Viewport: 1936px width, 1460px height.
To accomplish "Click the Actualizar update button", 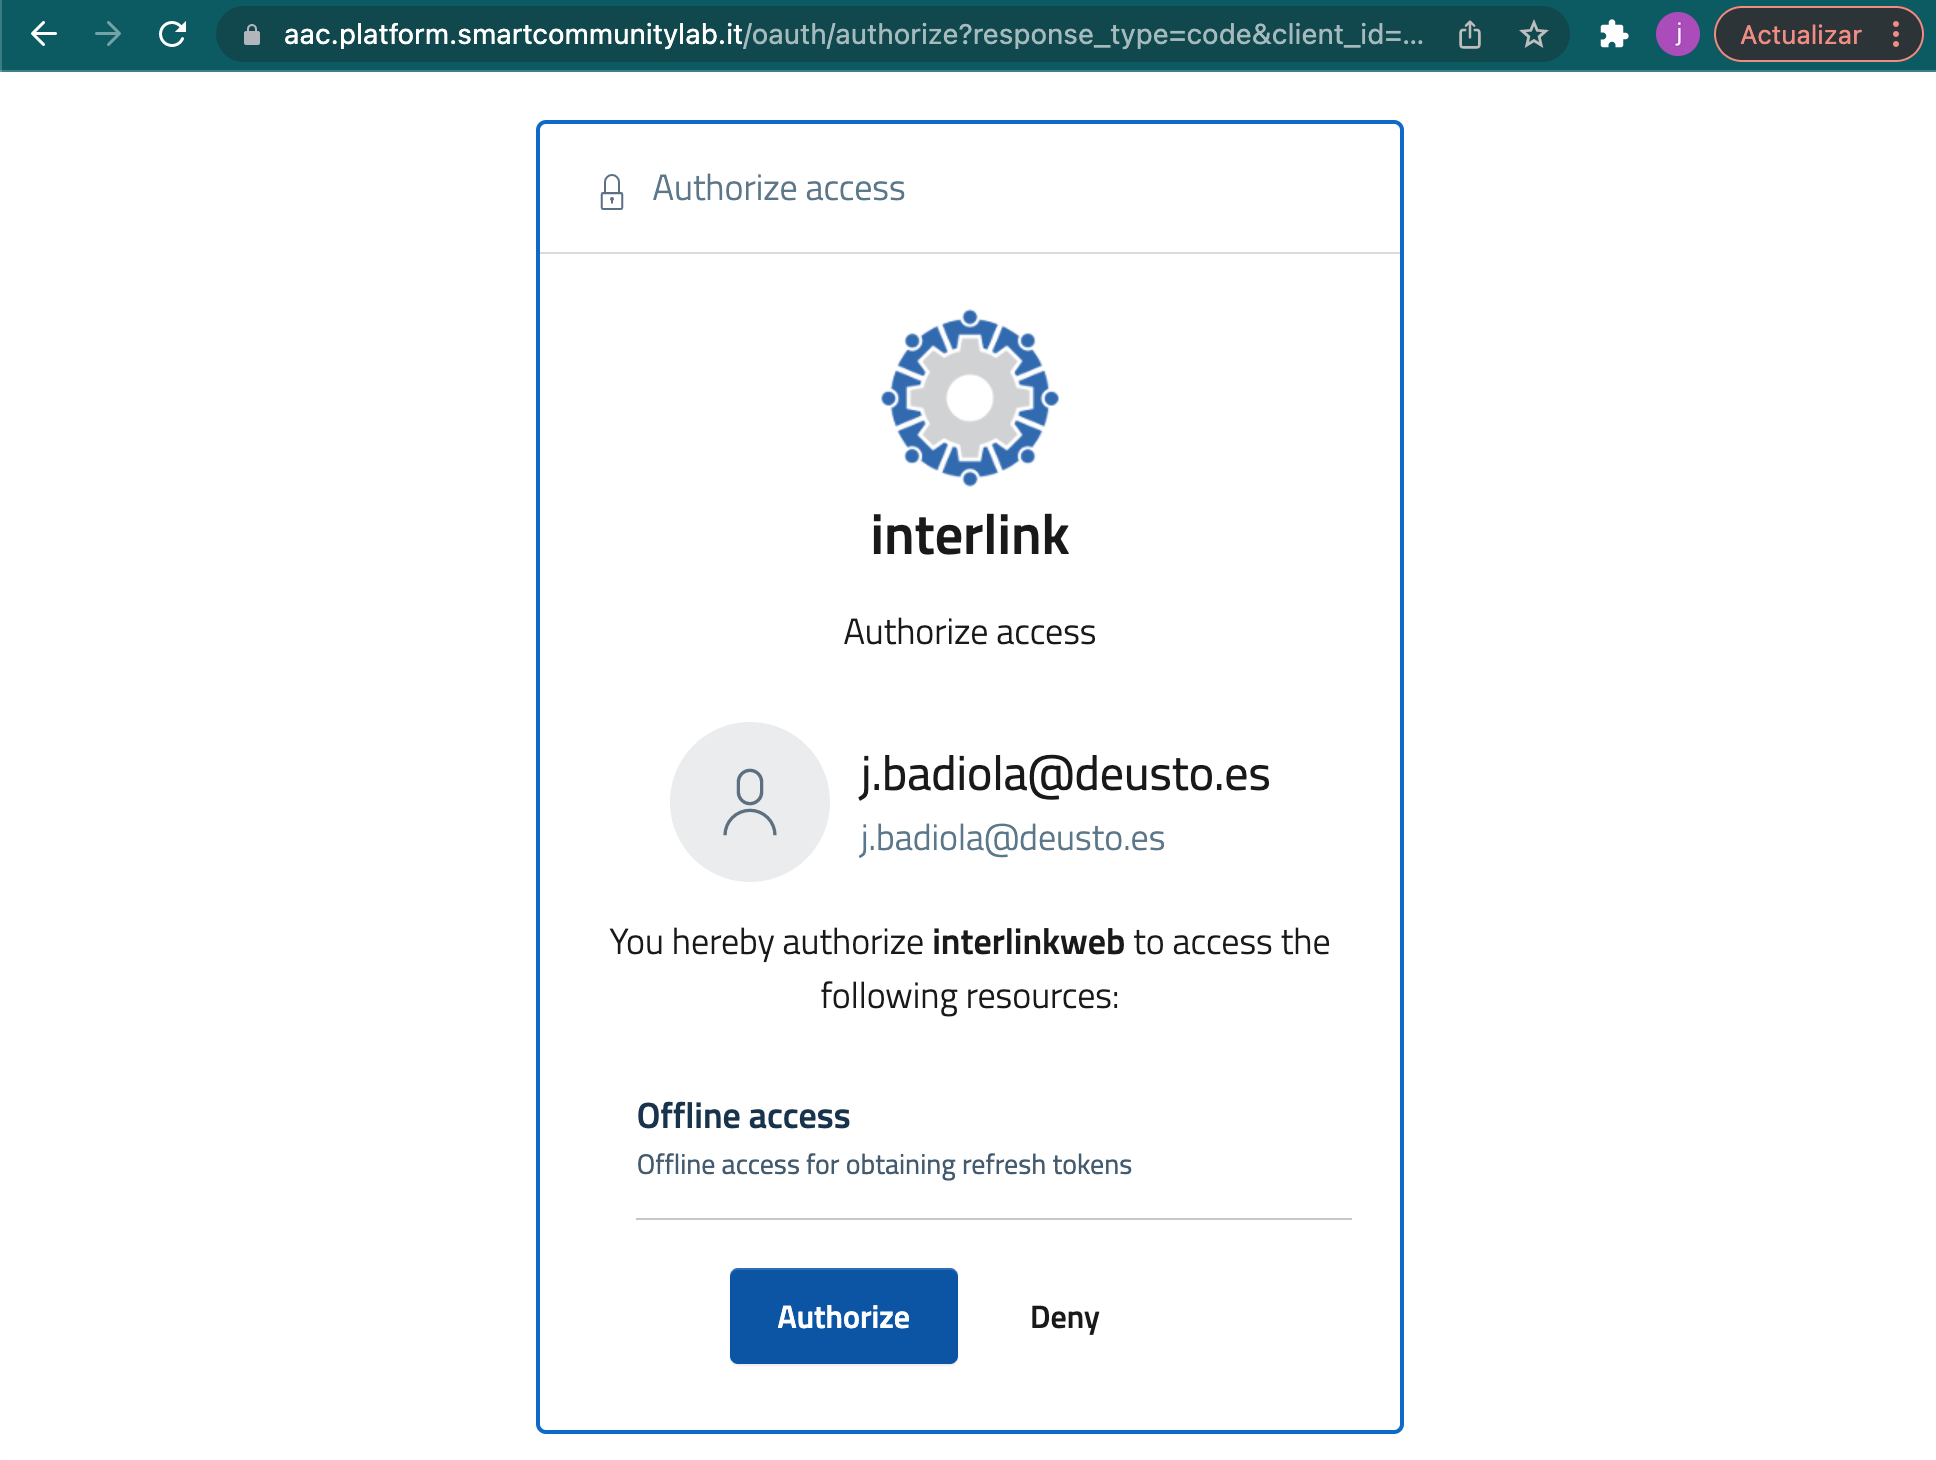I will (x=1800, y=35).
